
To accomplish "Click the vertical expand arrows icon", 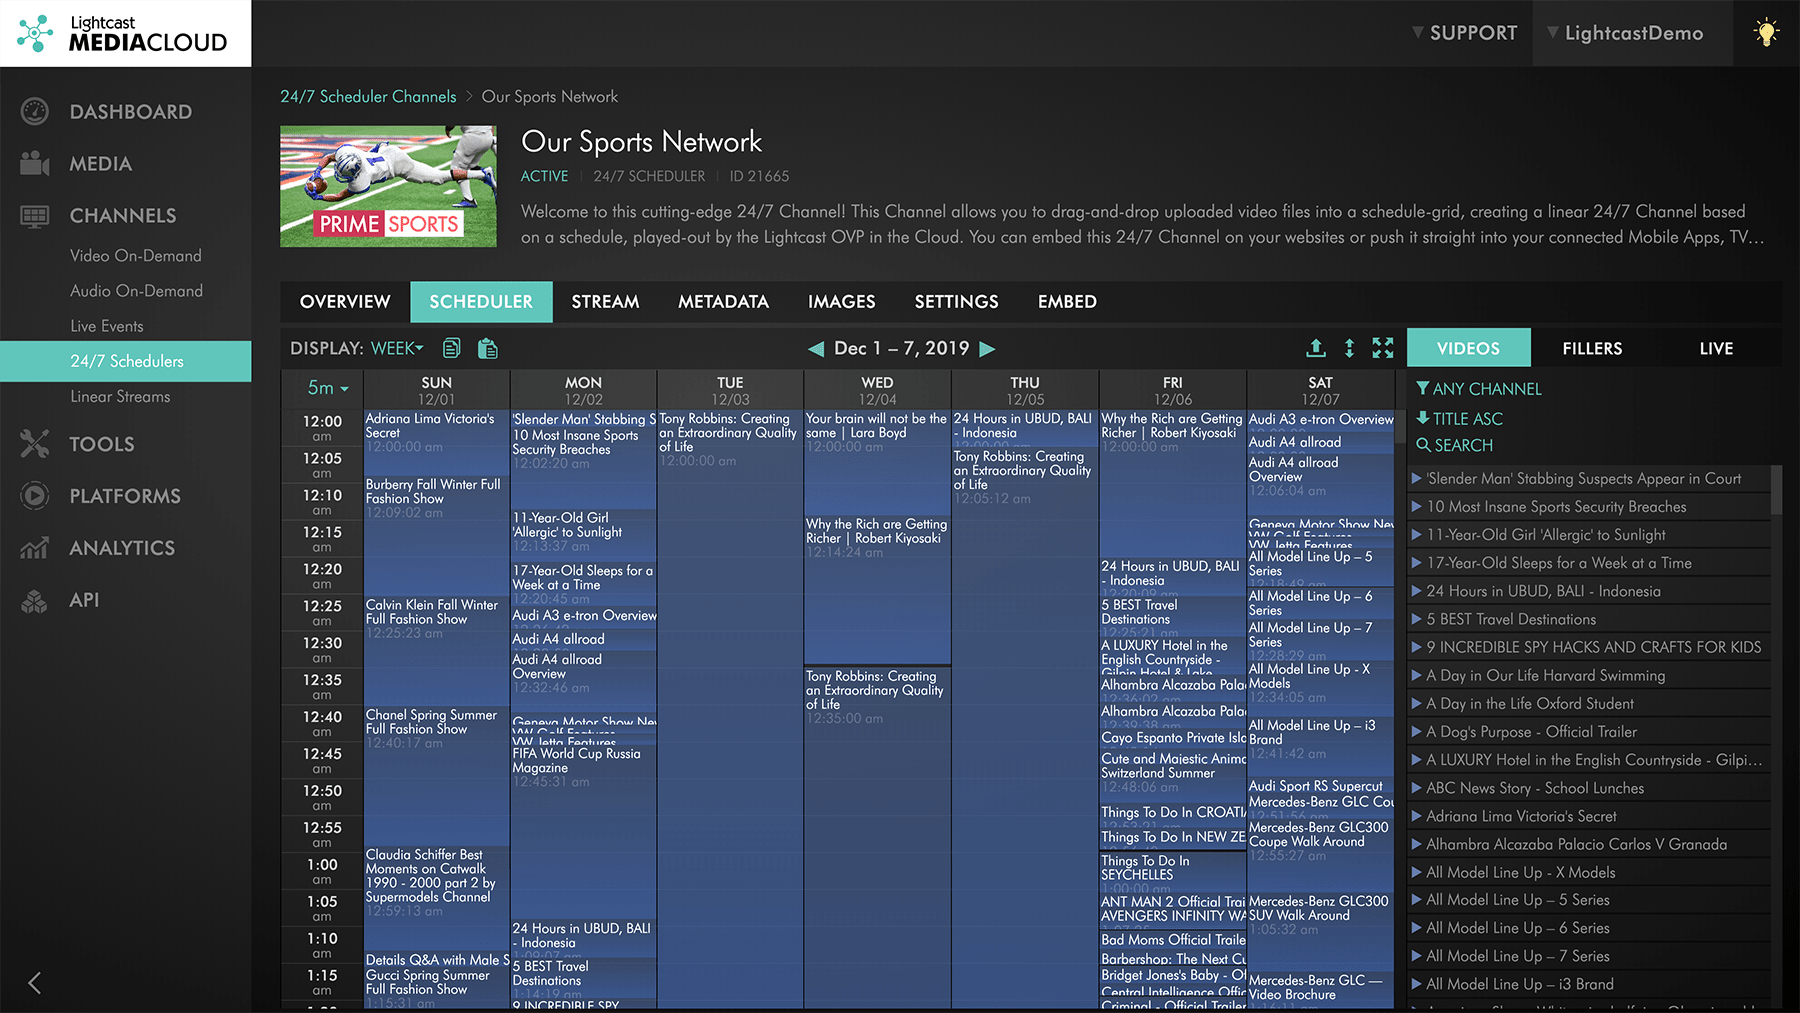I will click(1349, 348).
